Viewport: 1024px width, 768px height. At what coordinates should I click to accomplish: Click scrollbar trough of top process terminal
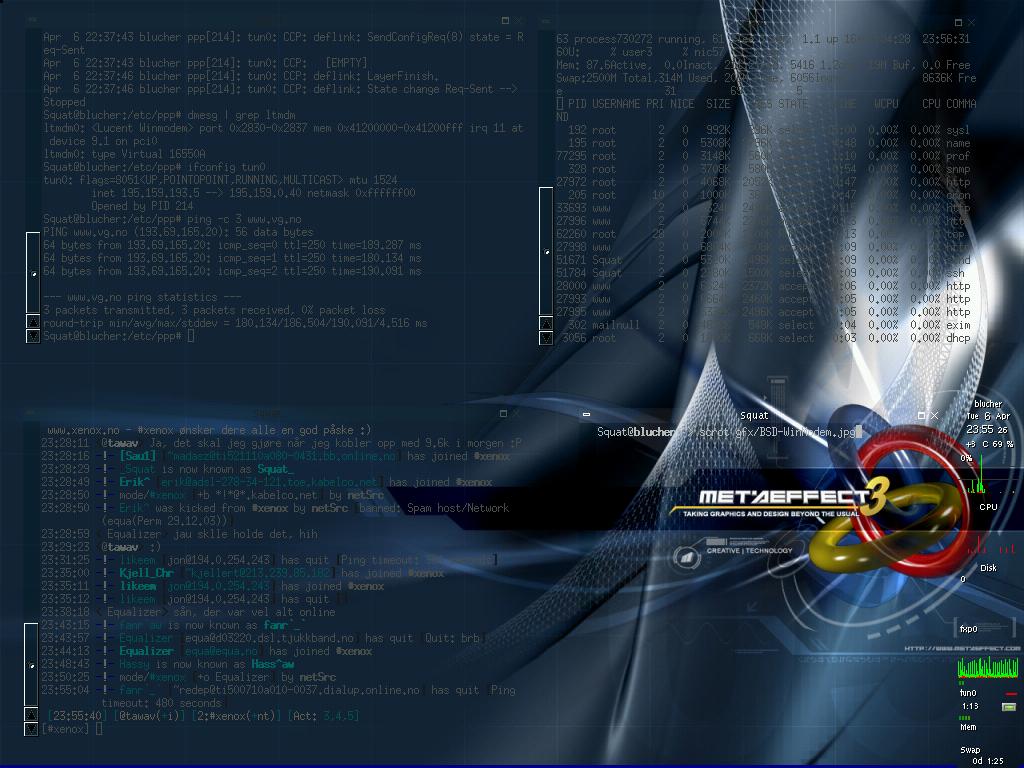546,251
